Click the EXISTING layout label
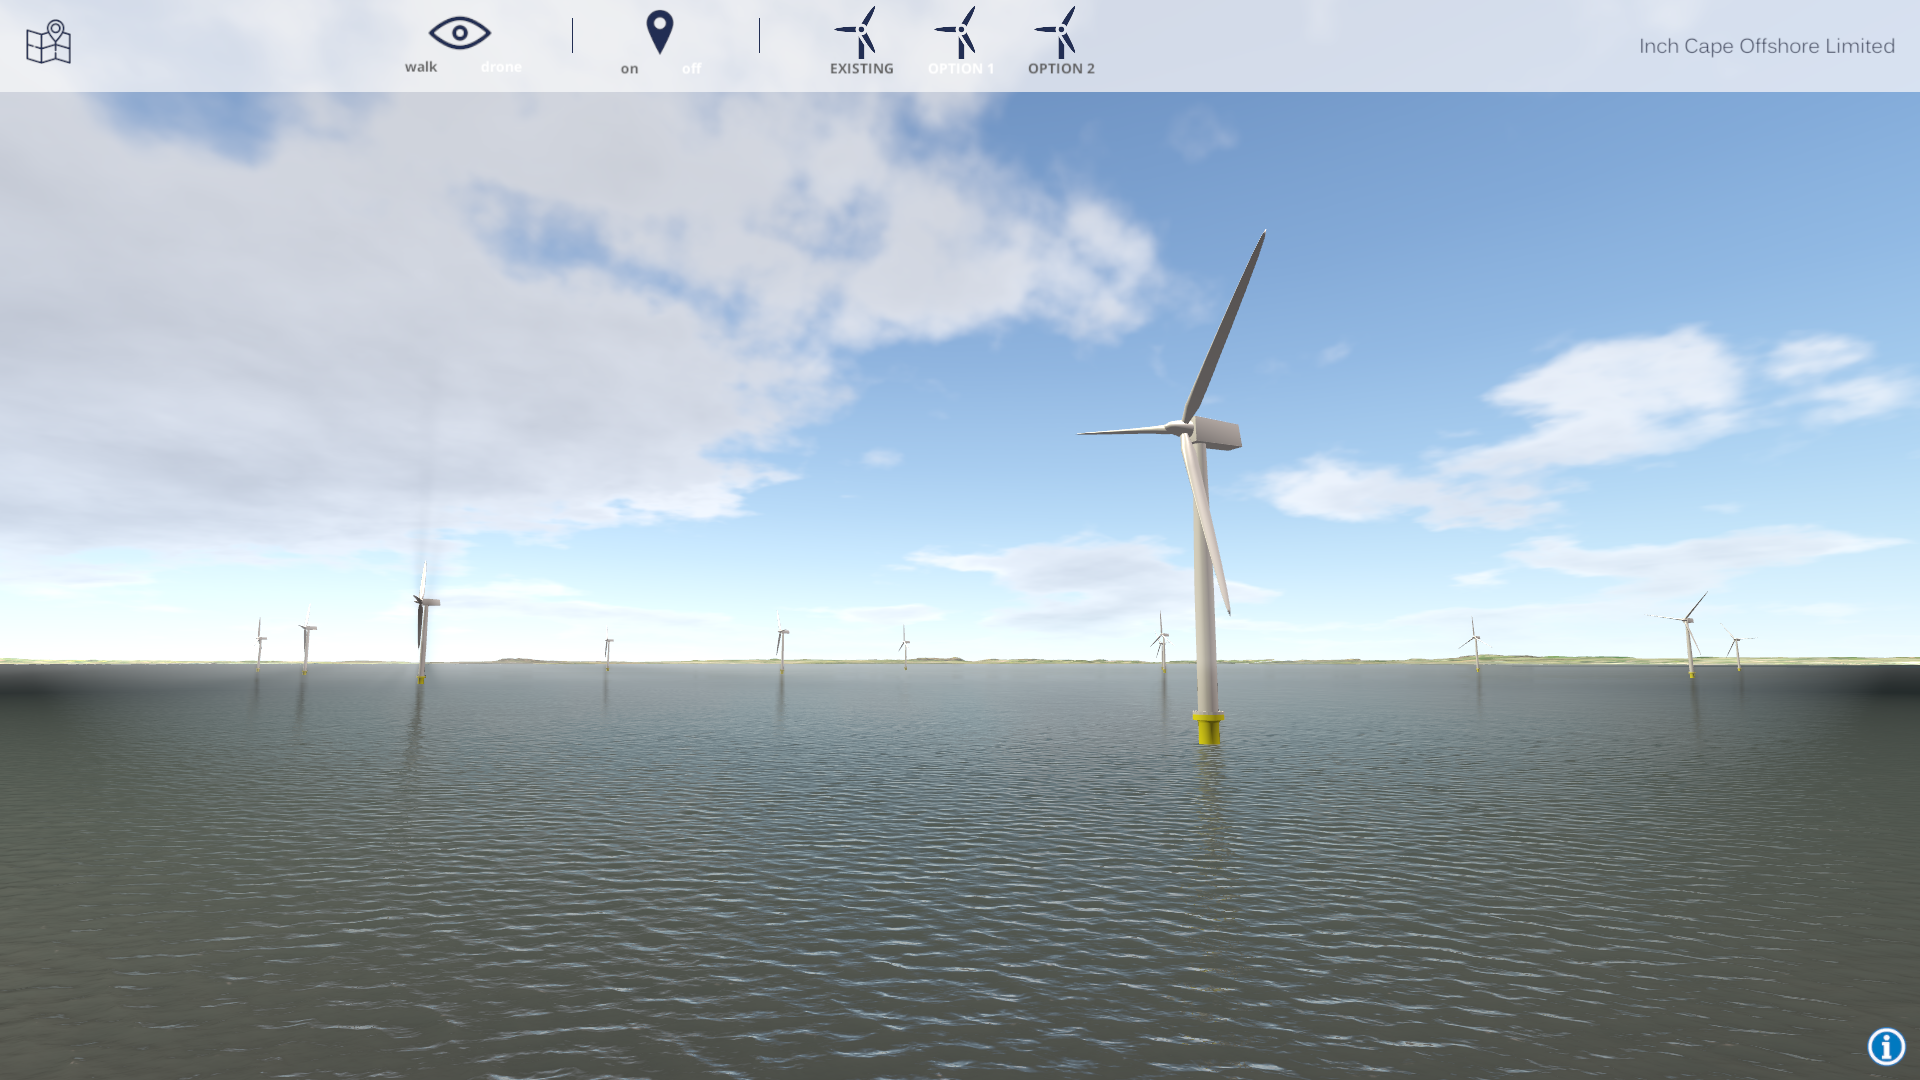The height and width of the screenshot is (1080, 1920). [861, 69]
